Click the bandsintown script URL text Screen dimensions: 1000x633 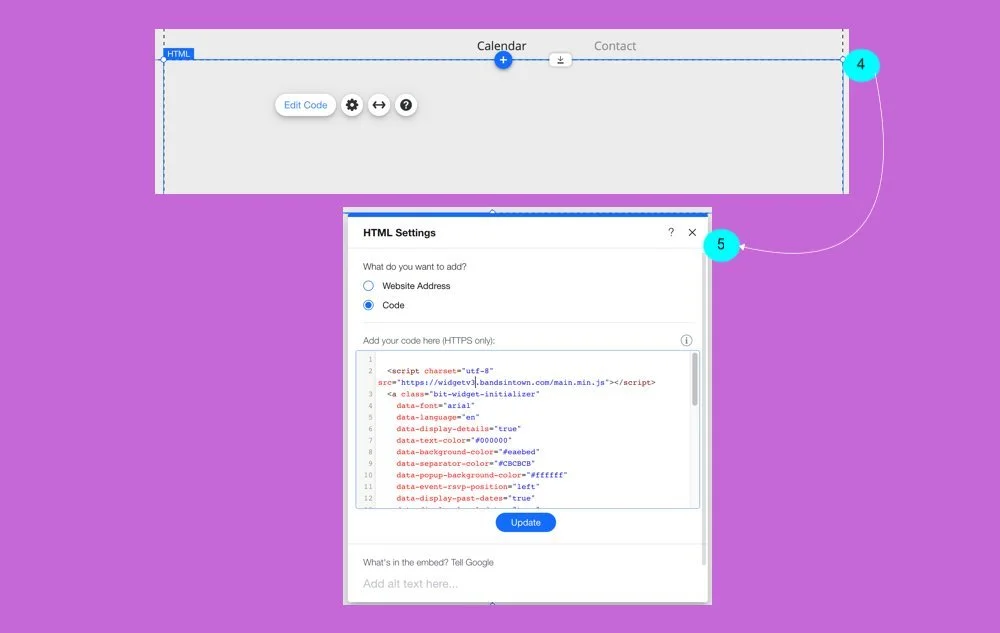coord(503,382)
